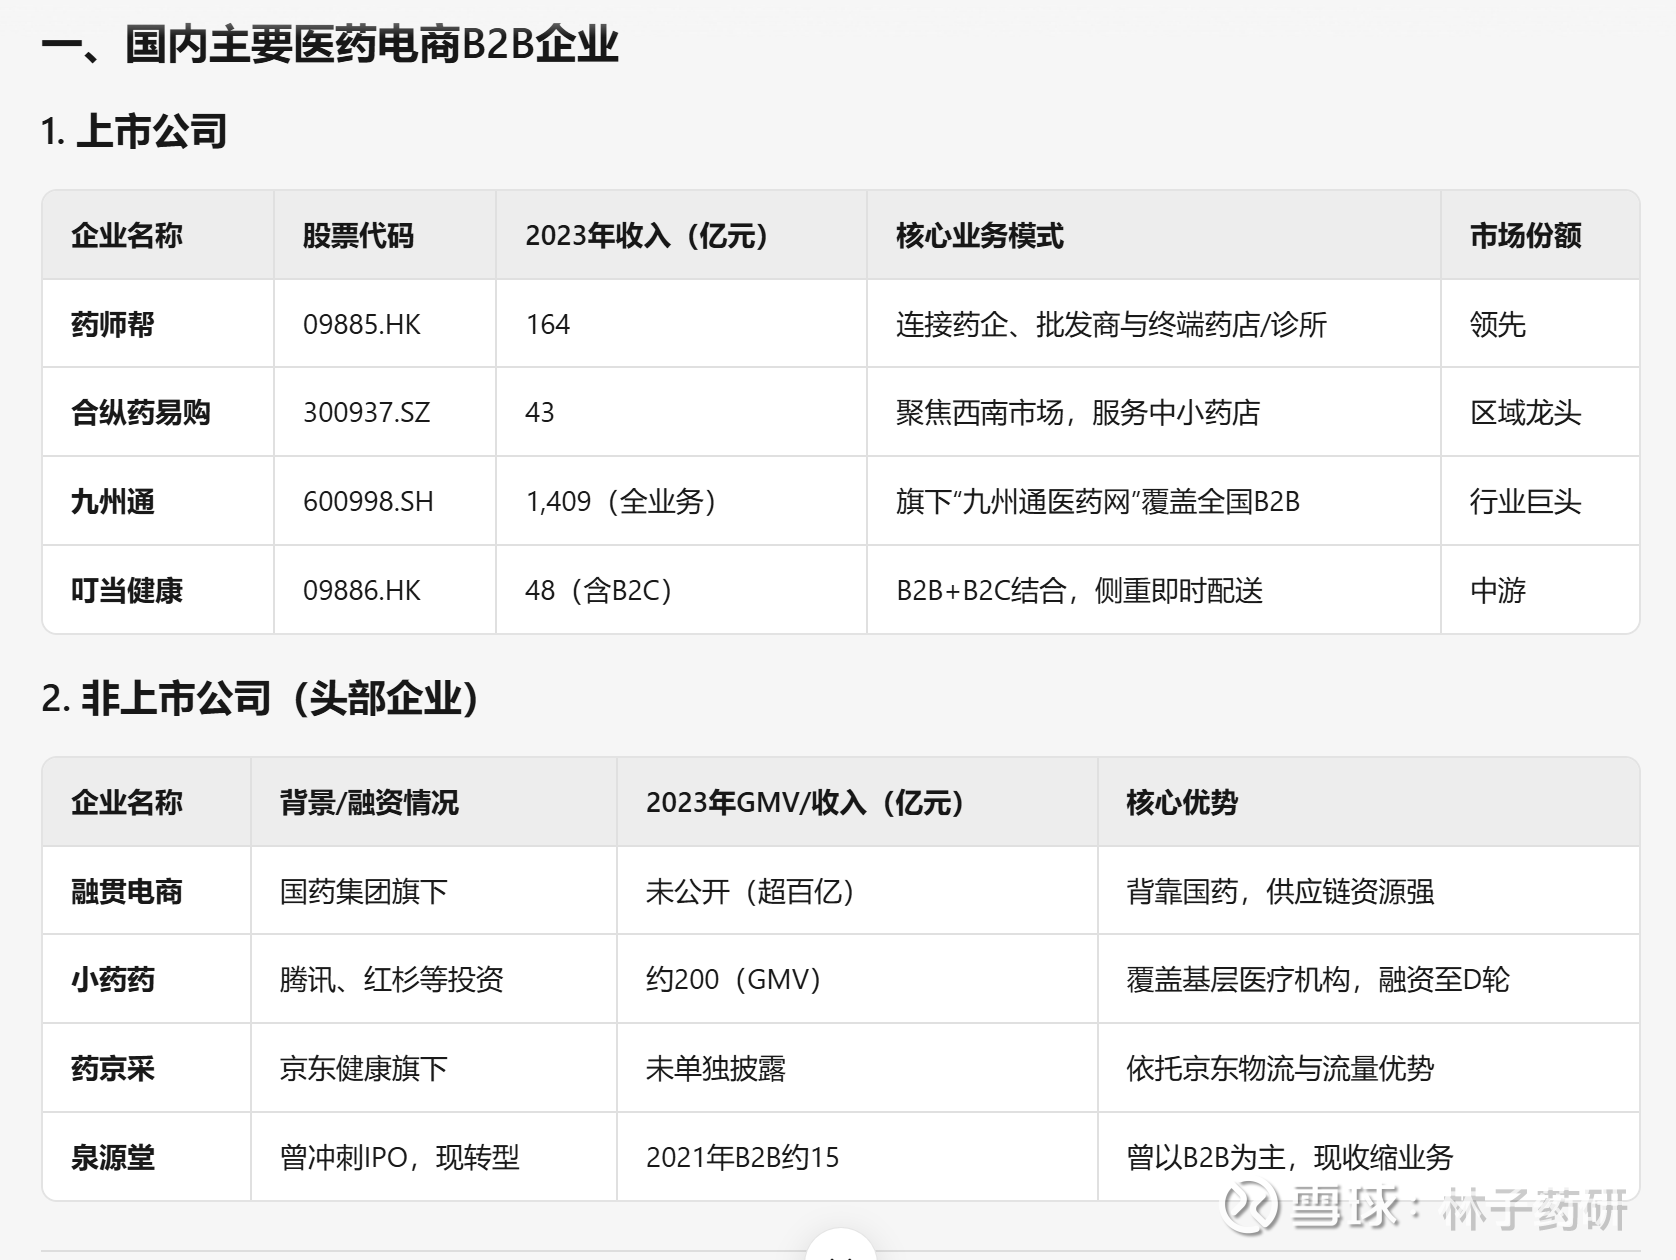Click the revenue value 43

click(x=540, y=412)
